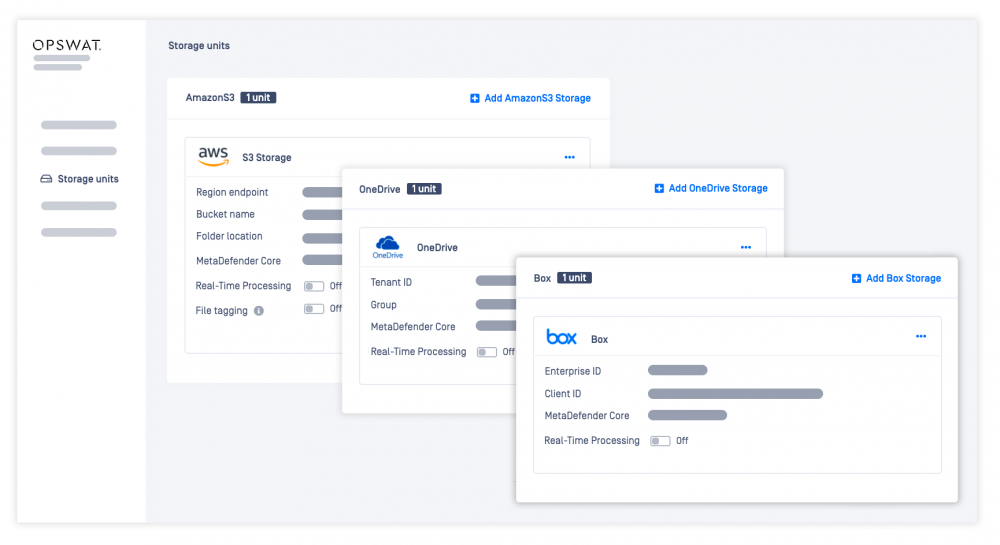Click the Box logo
The width and height of the screenshot is (1000, 545).
click(561, 337)
